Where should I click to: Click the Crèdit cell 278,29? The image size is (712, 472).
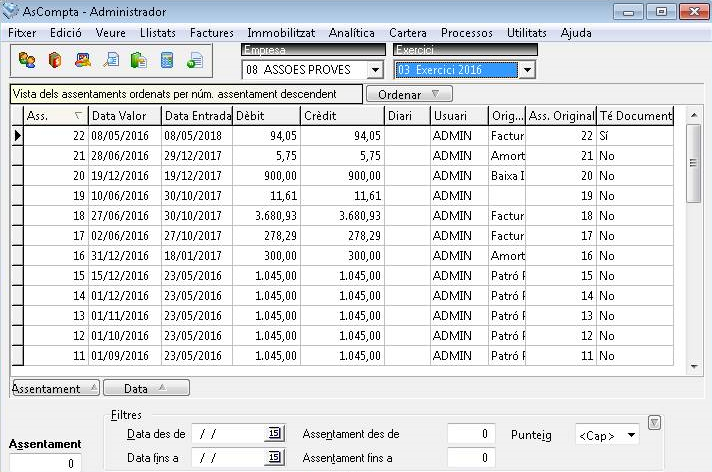point(342,235)
